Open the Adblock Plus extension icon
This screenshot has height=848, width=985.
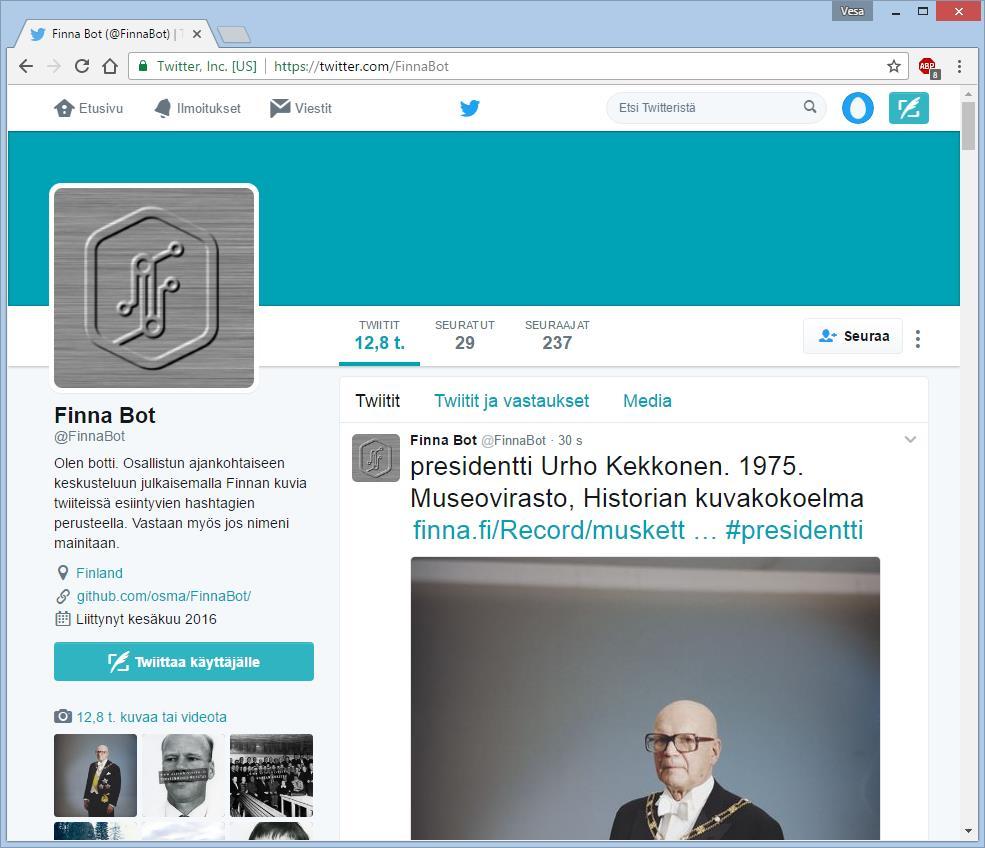coord(928,67)
